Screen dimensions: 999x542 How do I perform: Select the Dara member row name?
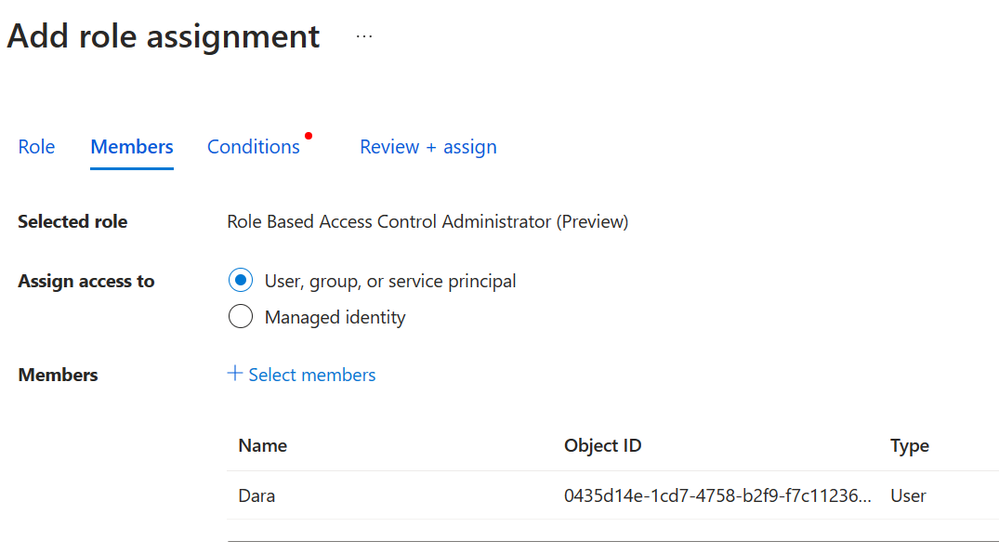(257, 496)
